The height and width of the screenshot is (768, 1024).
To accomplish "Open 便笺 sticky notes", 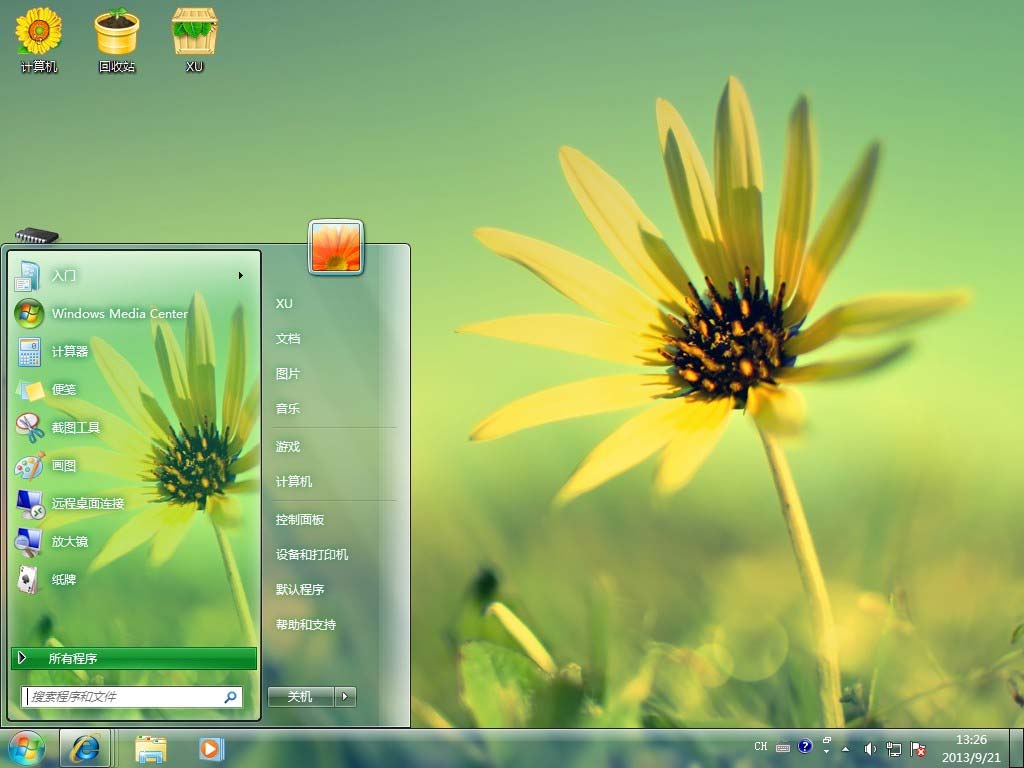I will point(64,390).
